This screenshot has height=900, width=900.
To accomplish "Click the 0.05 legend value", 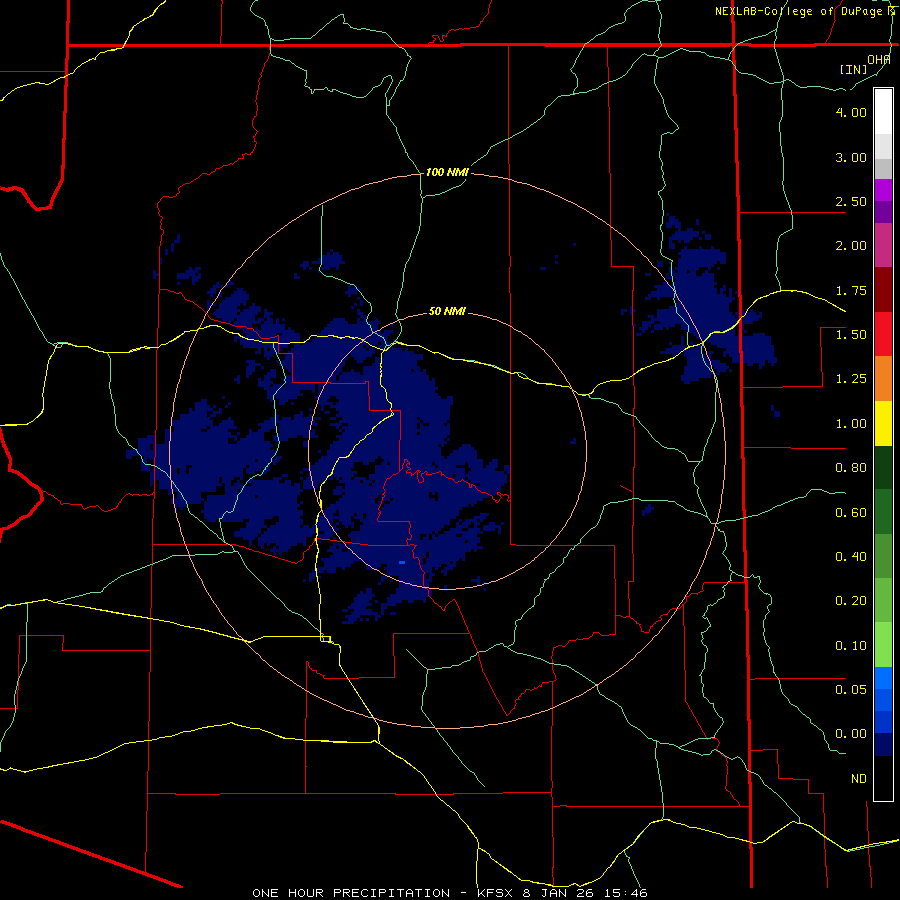I will 851,689.
